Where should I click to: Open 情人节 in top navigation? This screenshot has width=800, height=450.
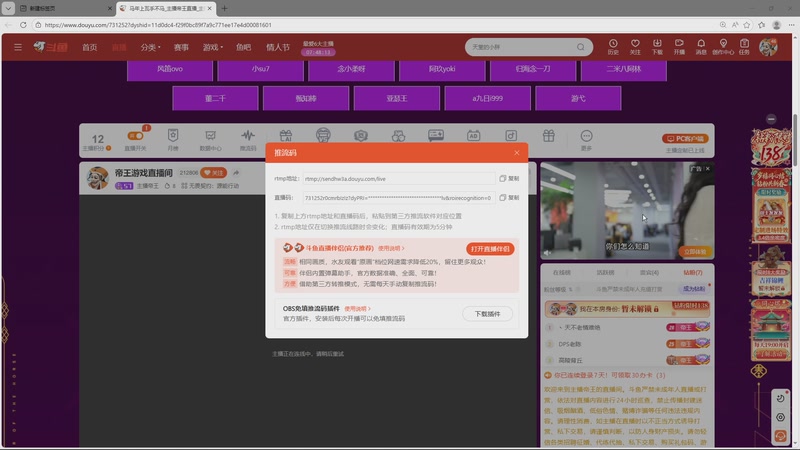(278, 47)
